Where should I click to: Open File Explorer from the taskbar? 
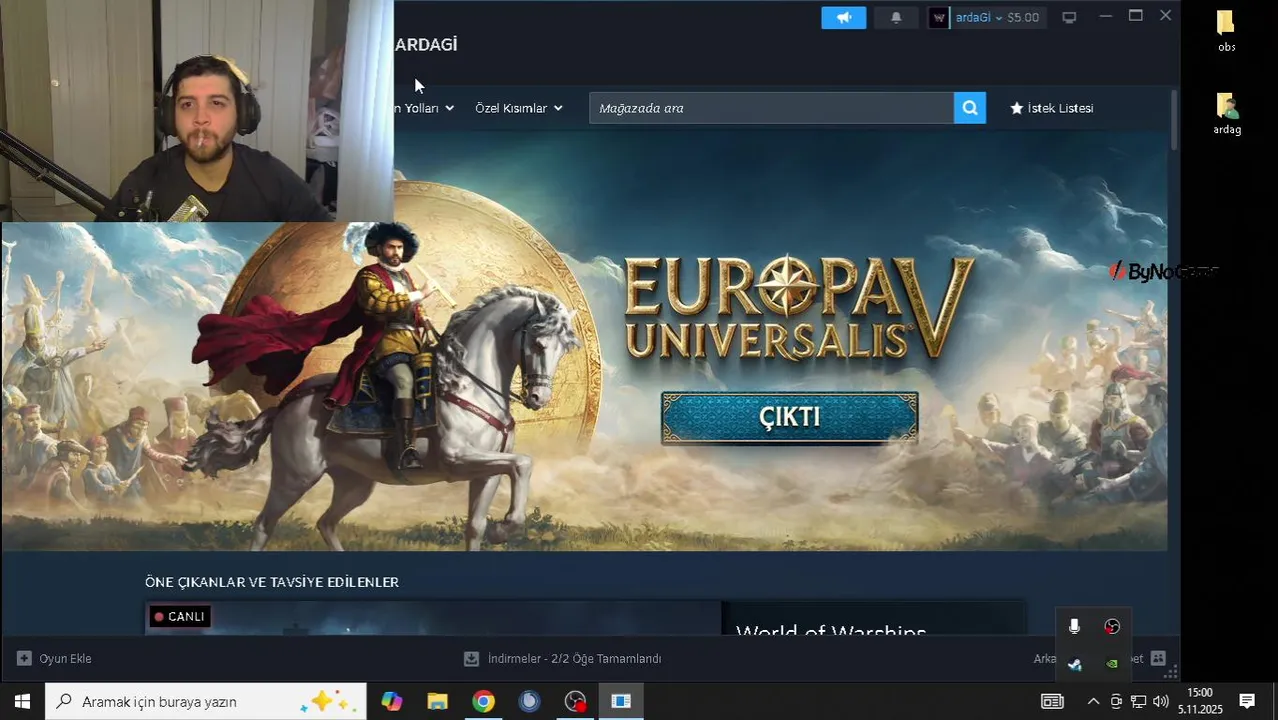[x=437, y=701]
